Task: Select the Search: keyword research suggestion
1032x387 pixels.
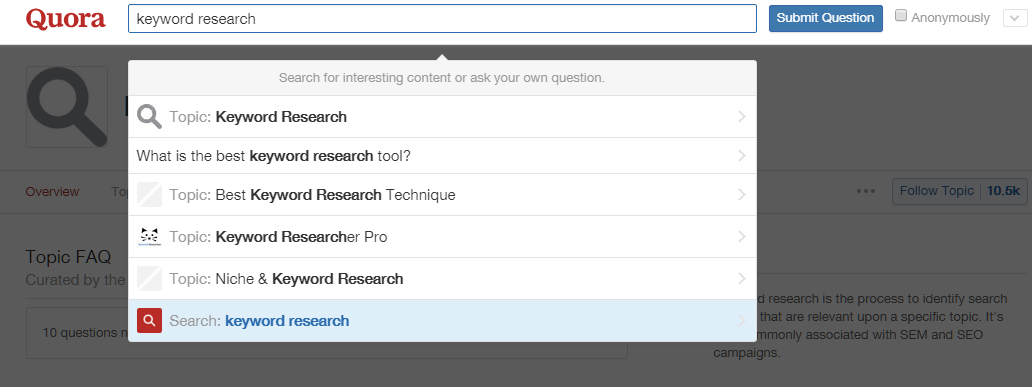Action: point(442,321)
